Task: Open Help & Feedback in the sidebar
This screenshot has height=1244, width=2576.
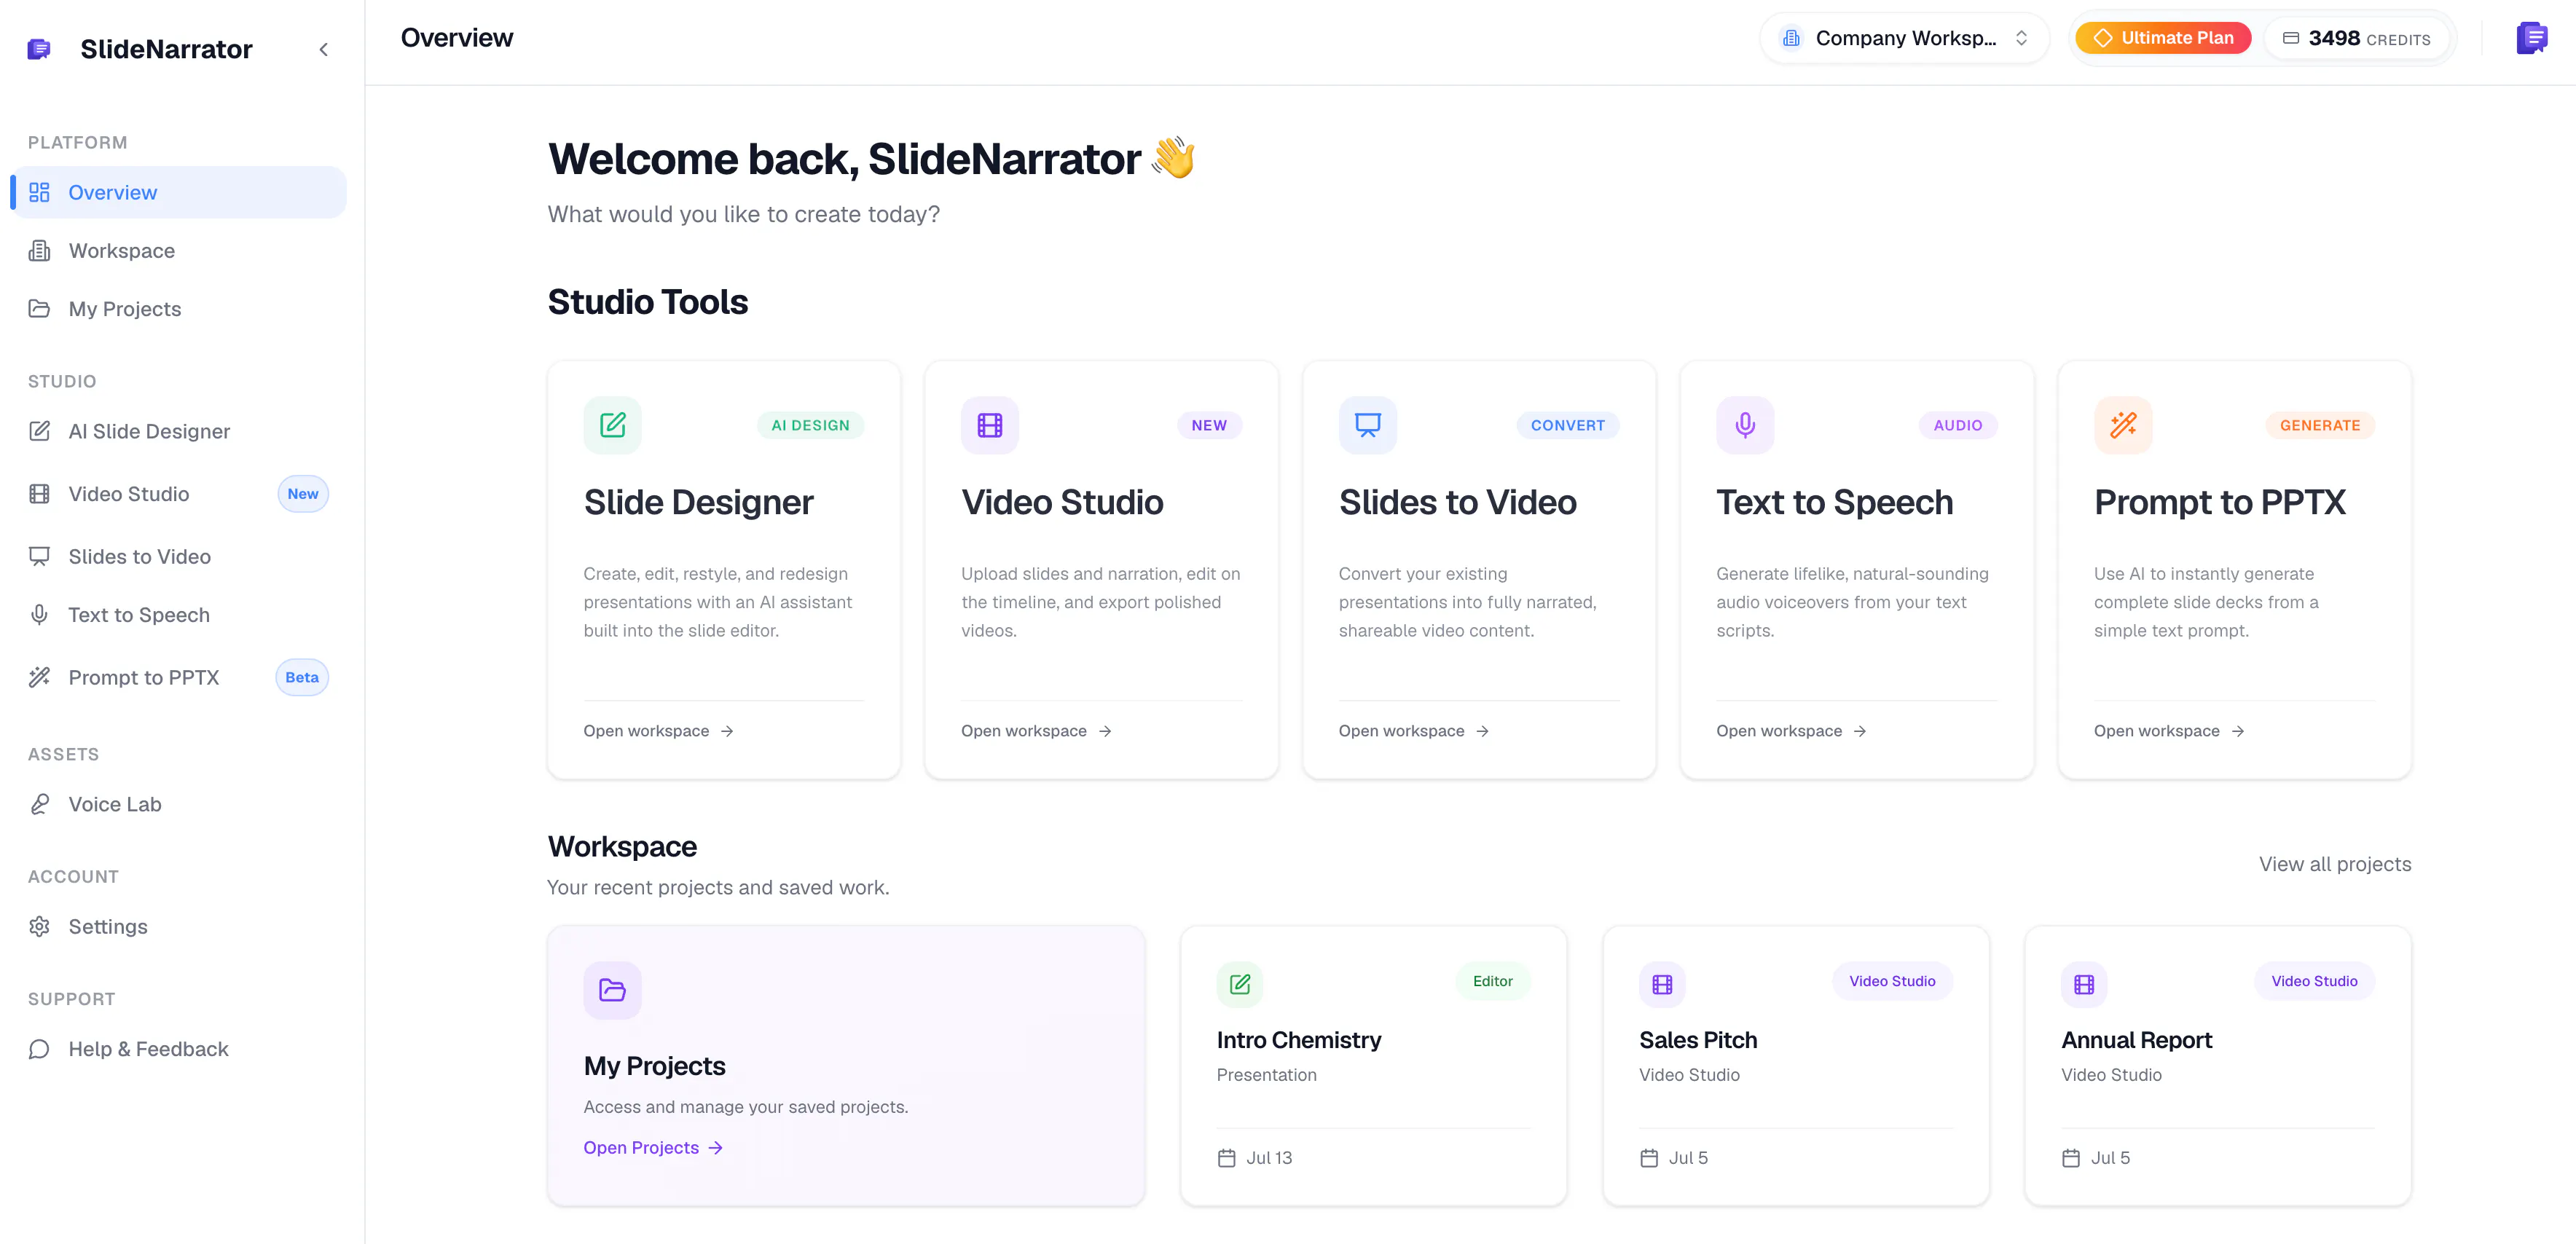Action: pyautogui.click(x=179, y=1049)
